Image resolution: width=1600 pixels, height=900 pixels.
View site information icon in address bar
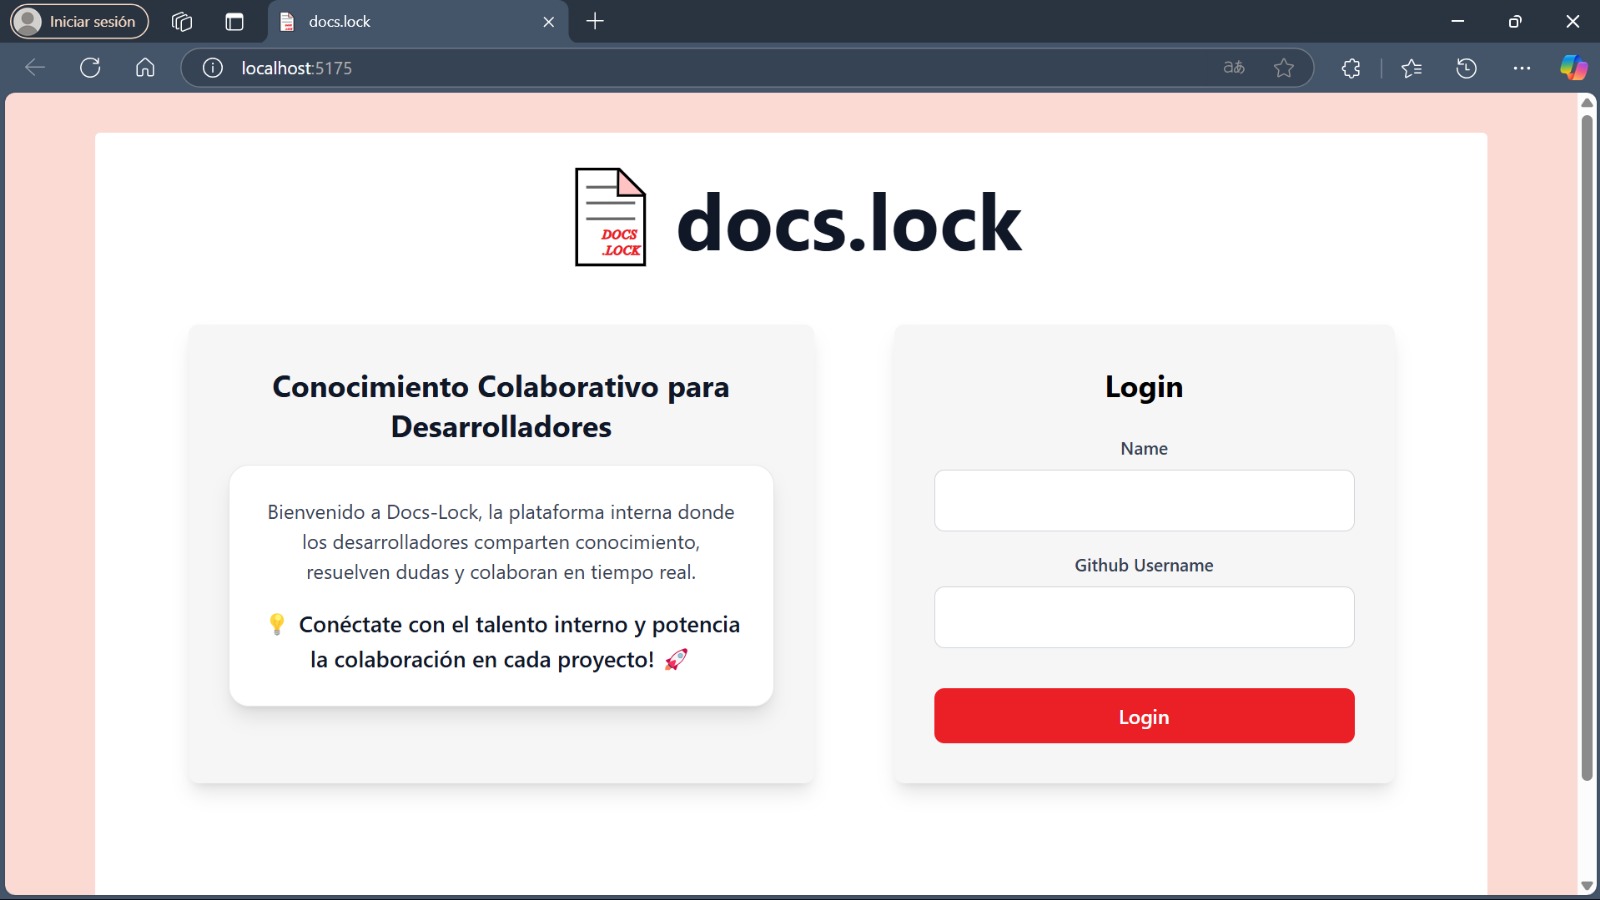(x=213, y=68)
